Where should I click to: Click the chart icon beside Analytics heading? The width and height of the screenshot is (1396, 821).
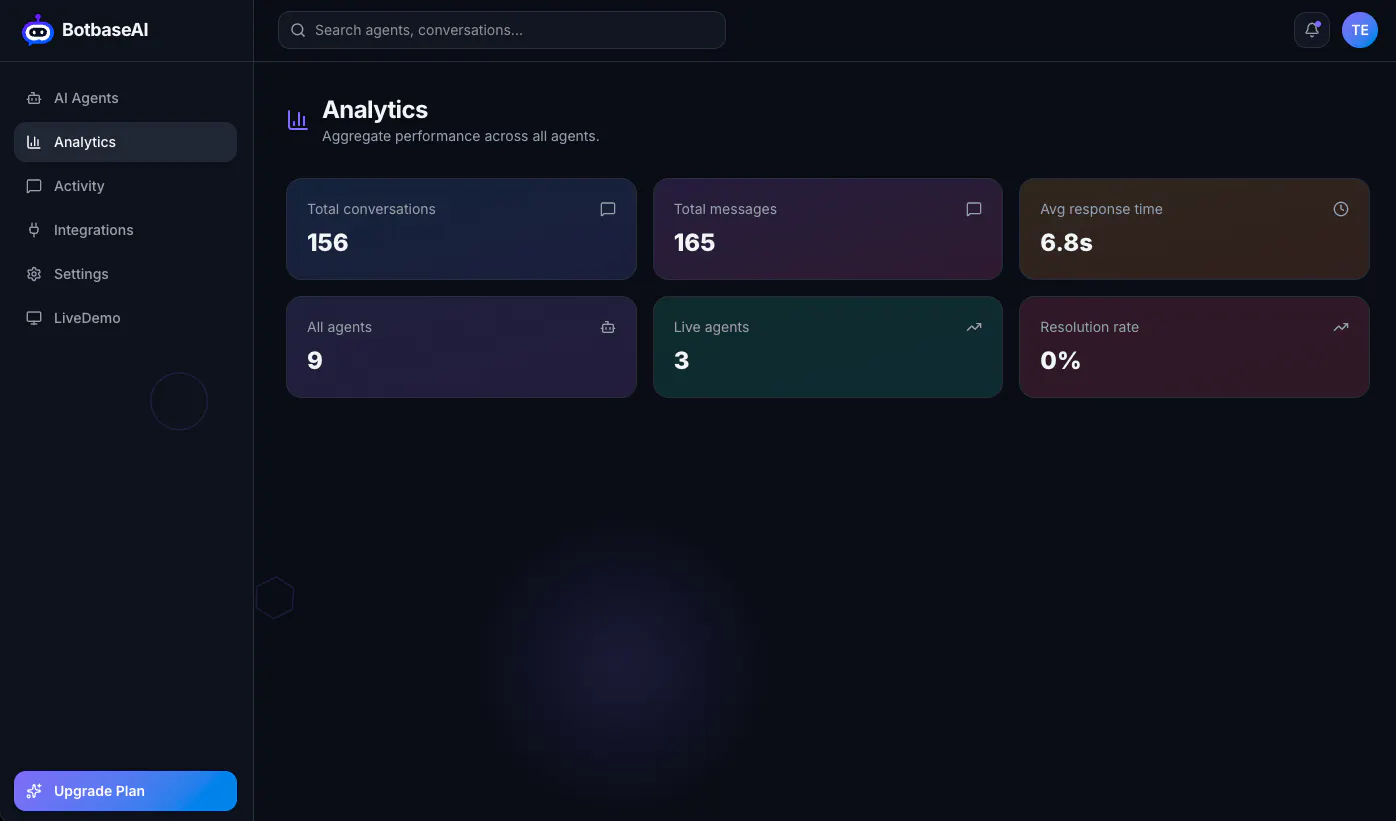(x=298, y=120)
